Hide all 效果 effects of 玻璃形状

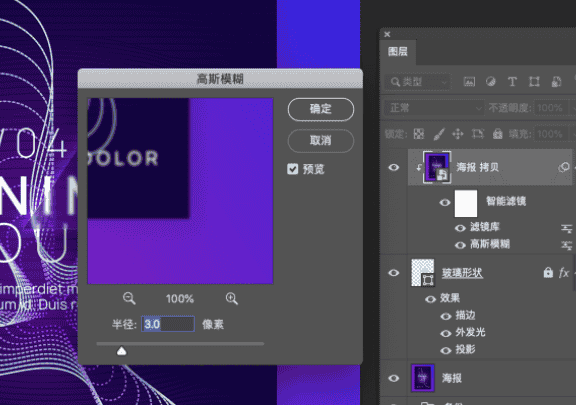(x=430, y=299)
